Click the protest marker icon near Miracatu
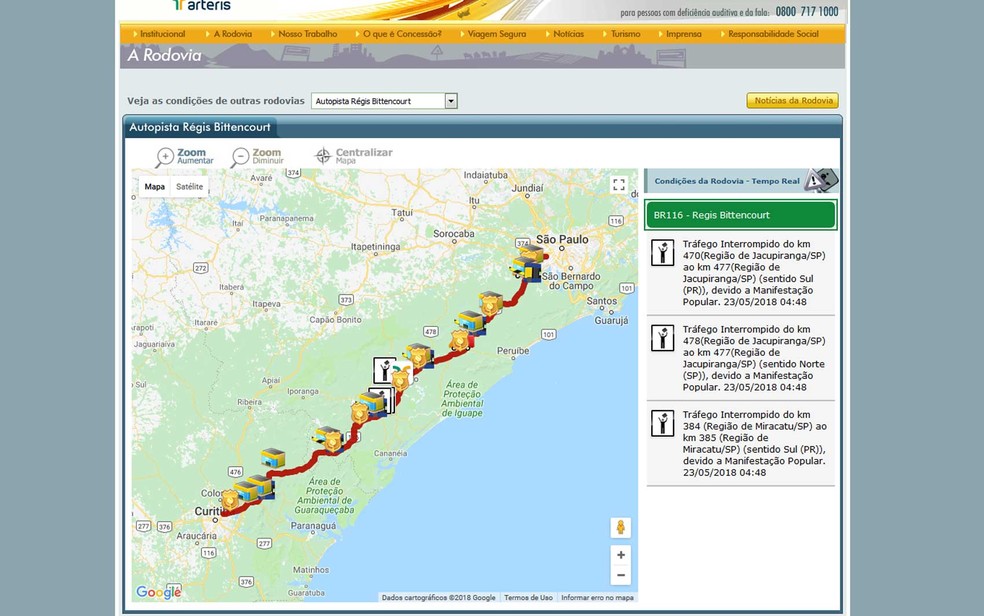984x616 pixels. [385, 369]
